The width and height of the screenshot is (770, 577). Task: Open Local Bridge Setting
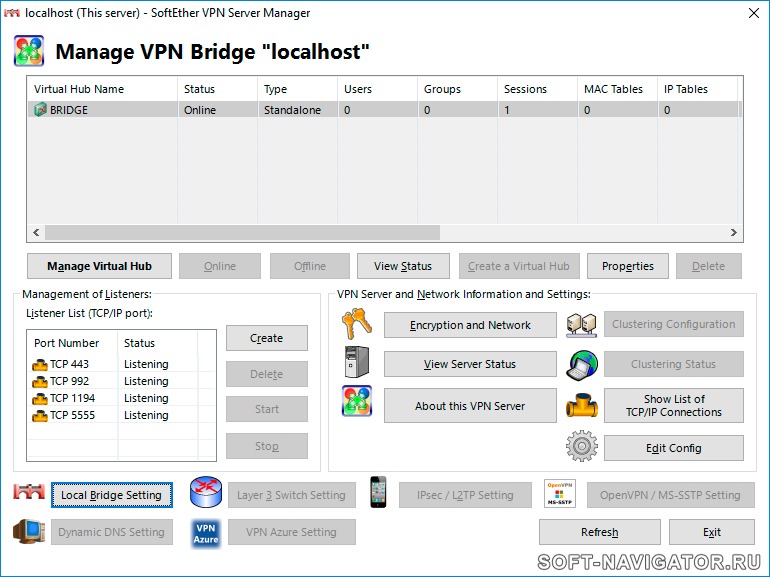click(x=111, y=495)
